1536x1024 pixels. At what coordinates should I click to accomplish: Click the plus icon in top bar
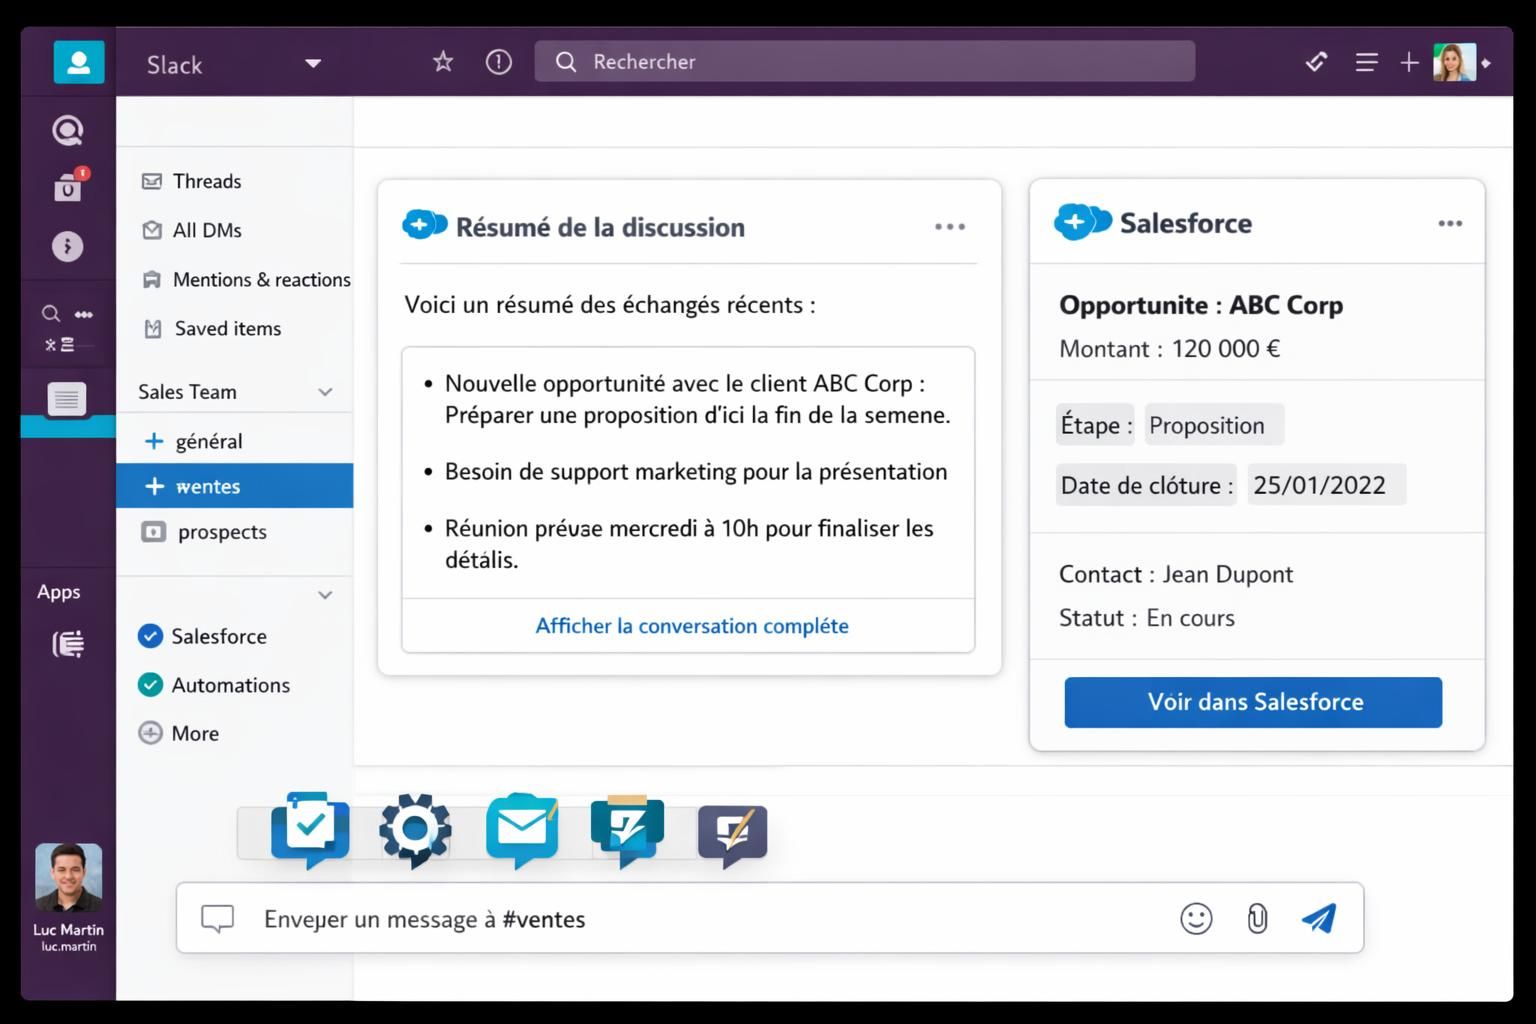(x=1409, y=62)
